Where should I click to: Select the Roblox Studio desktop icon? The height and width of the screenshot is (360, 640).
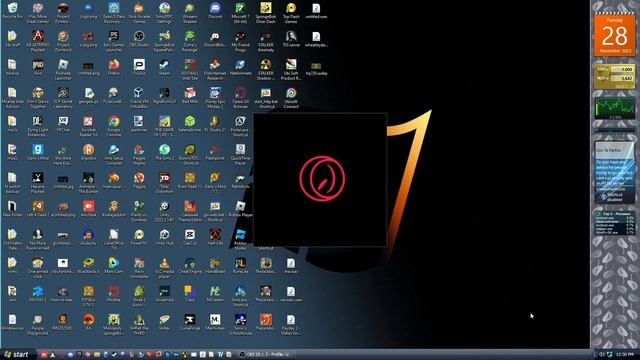pos(240,239)
